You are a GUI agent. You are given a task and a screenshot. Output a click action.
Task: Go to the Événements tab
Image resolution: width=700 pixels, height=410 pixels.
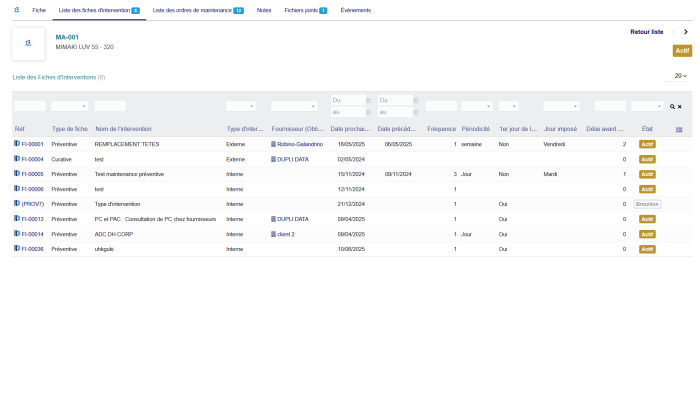coord(355,9)
